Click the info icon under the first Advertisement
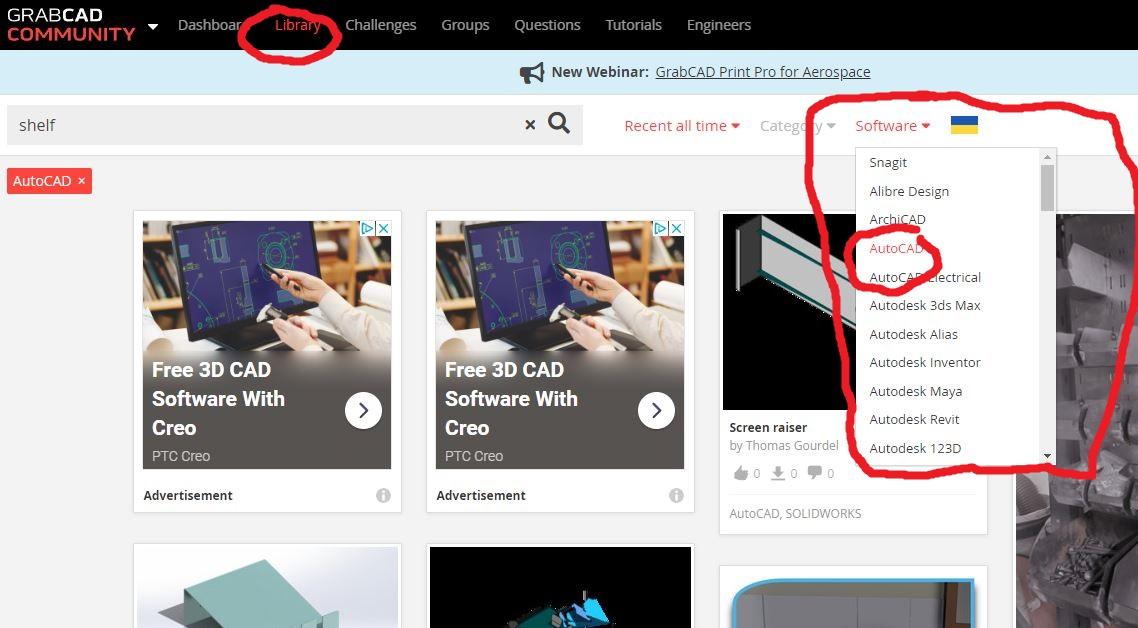 pyautogui.click(x=383, y=495)
